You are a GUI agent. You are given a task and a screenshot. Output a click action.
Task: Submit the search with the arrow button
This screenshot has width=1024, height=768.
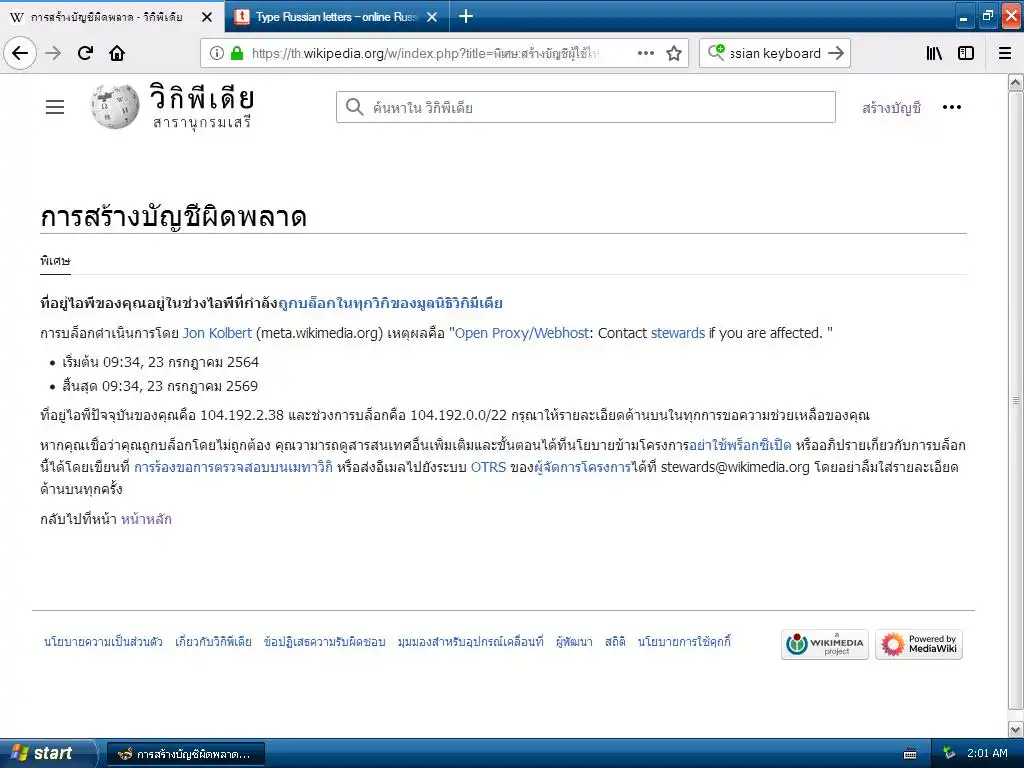(x=836, y=53)
